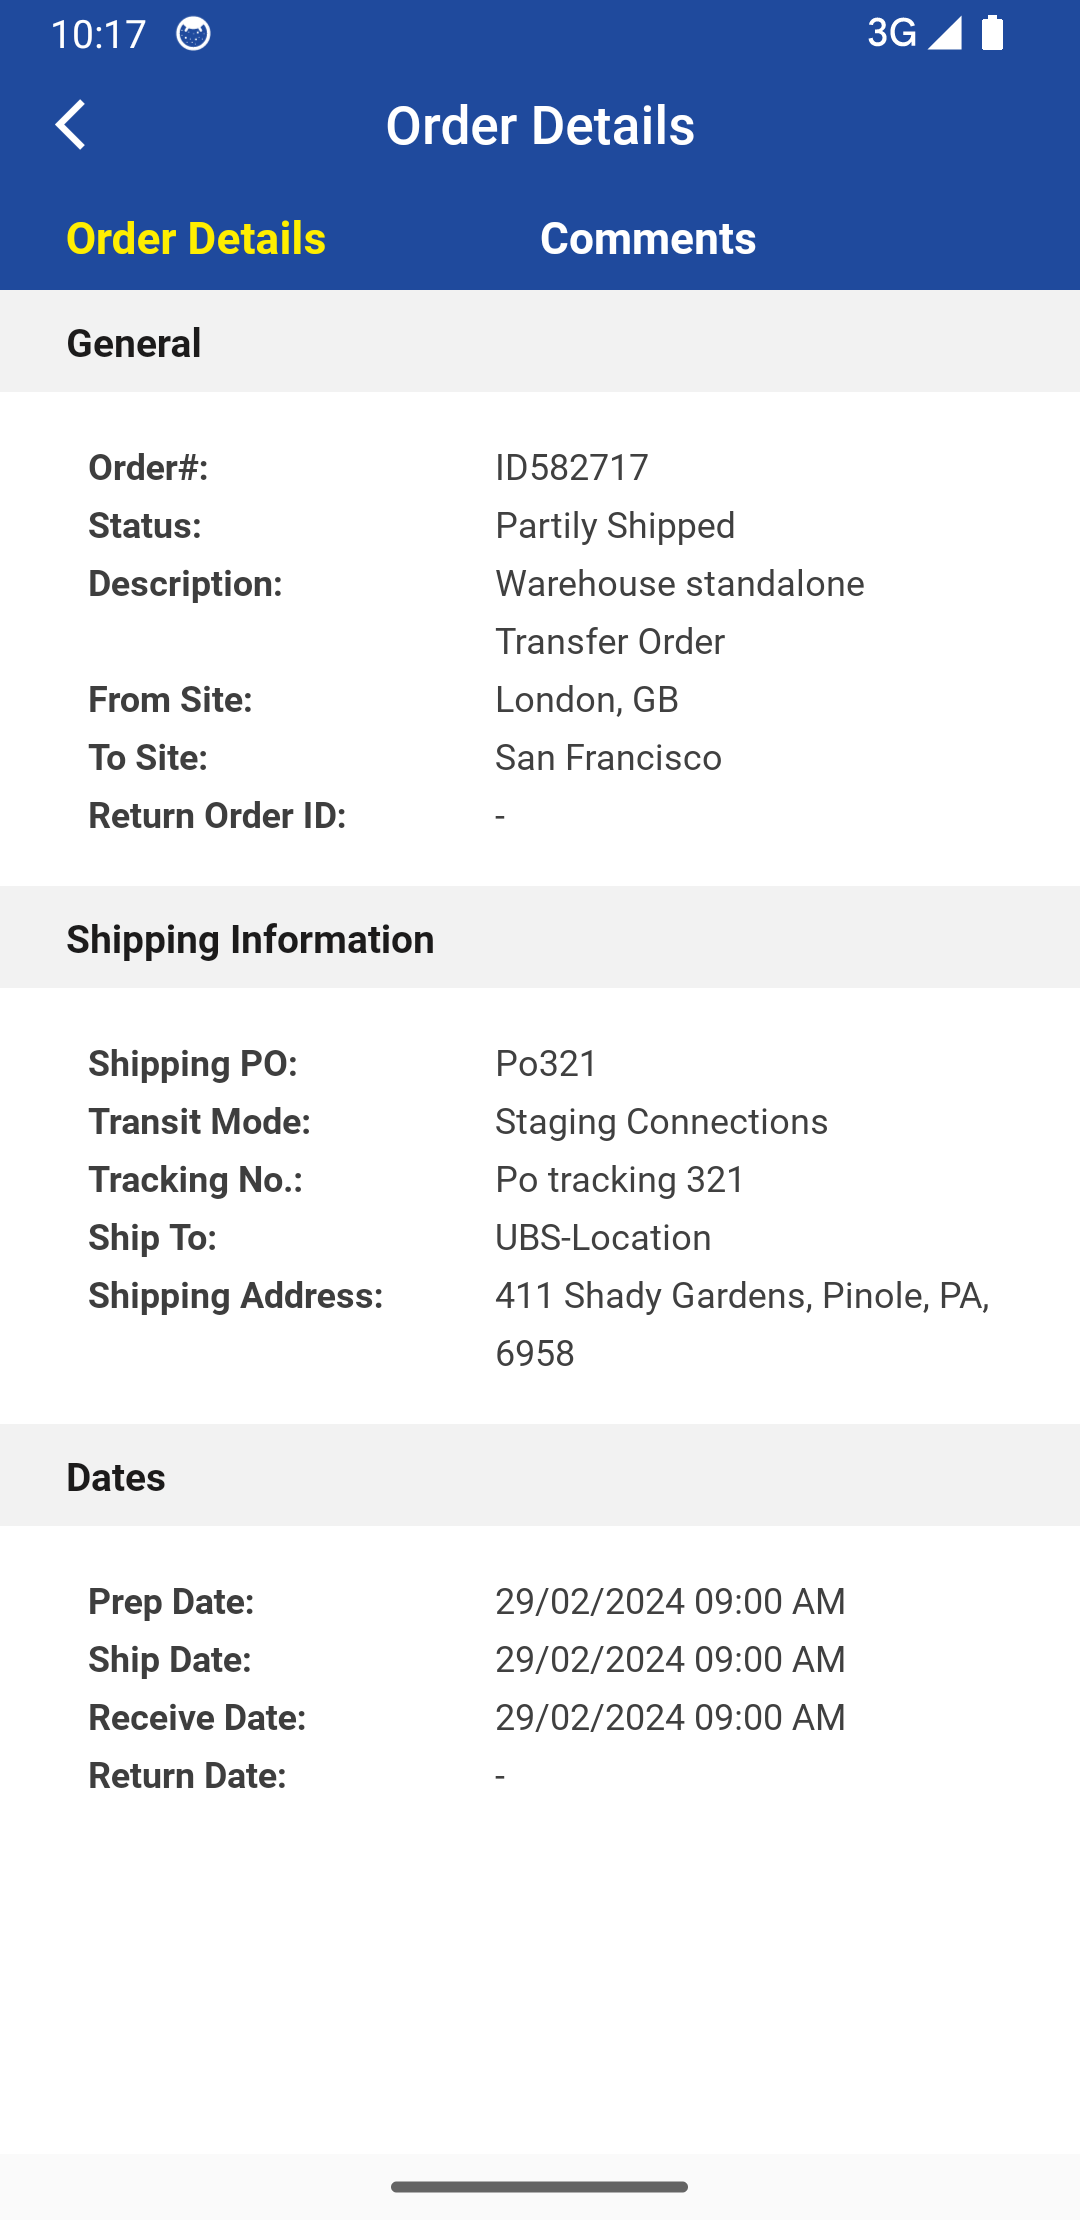Image resolution: width=1080 pixels, height=2220 pixels.
Task: Tap the General section header
Action: [134, 341]
